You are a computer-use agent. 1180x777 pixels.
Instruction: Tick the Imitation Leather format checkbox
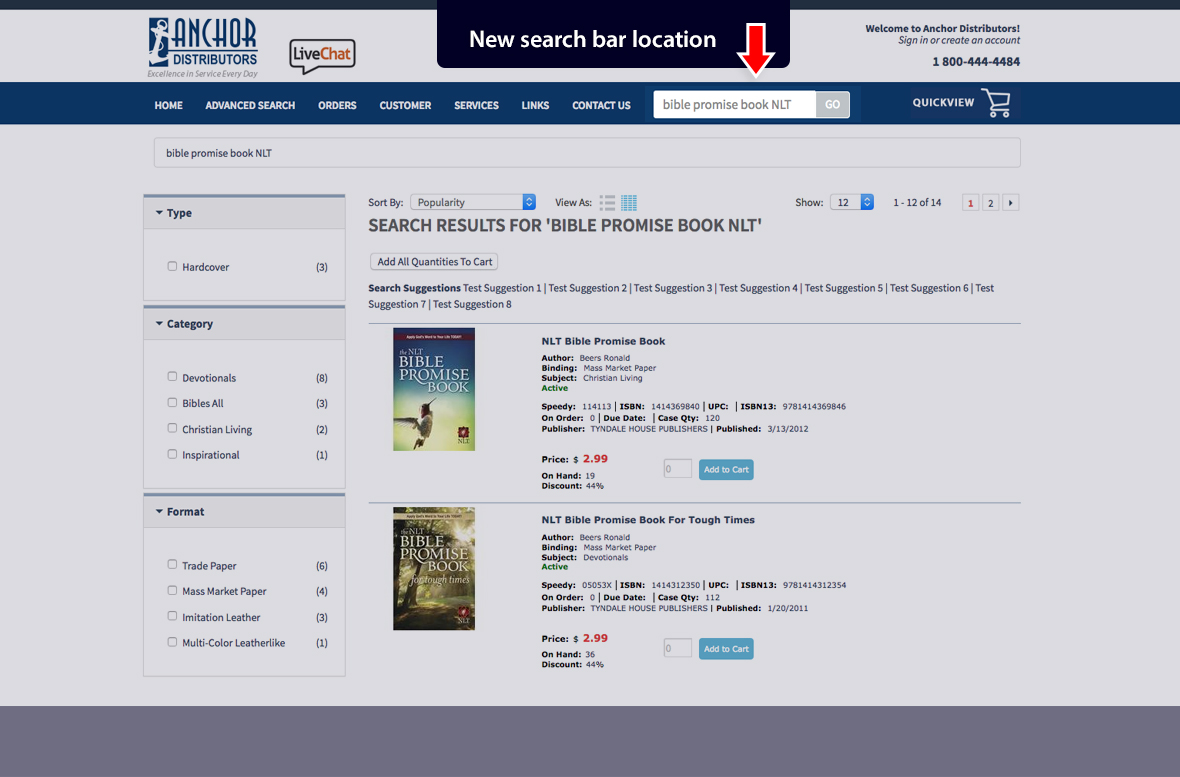[172, 616]
